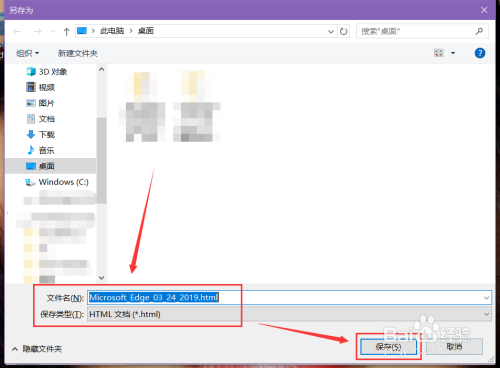Viewport: 500px width, 368px height.
Task: Select 下载 in the navigation pane
Action: coord(41,134)
